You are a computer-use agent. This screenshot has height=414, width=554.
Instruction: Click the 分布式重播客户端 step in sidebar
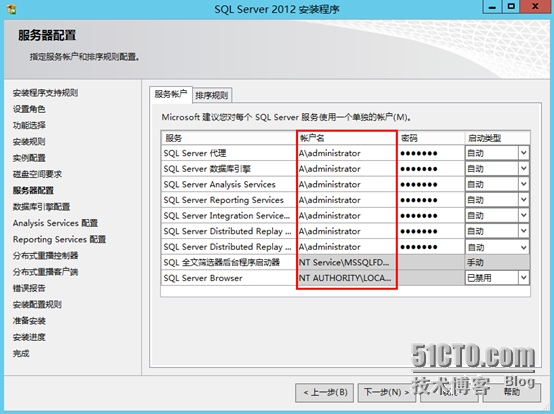click(45, 272)
